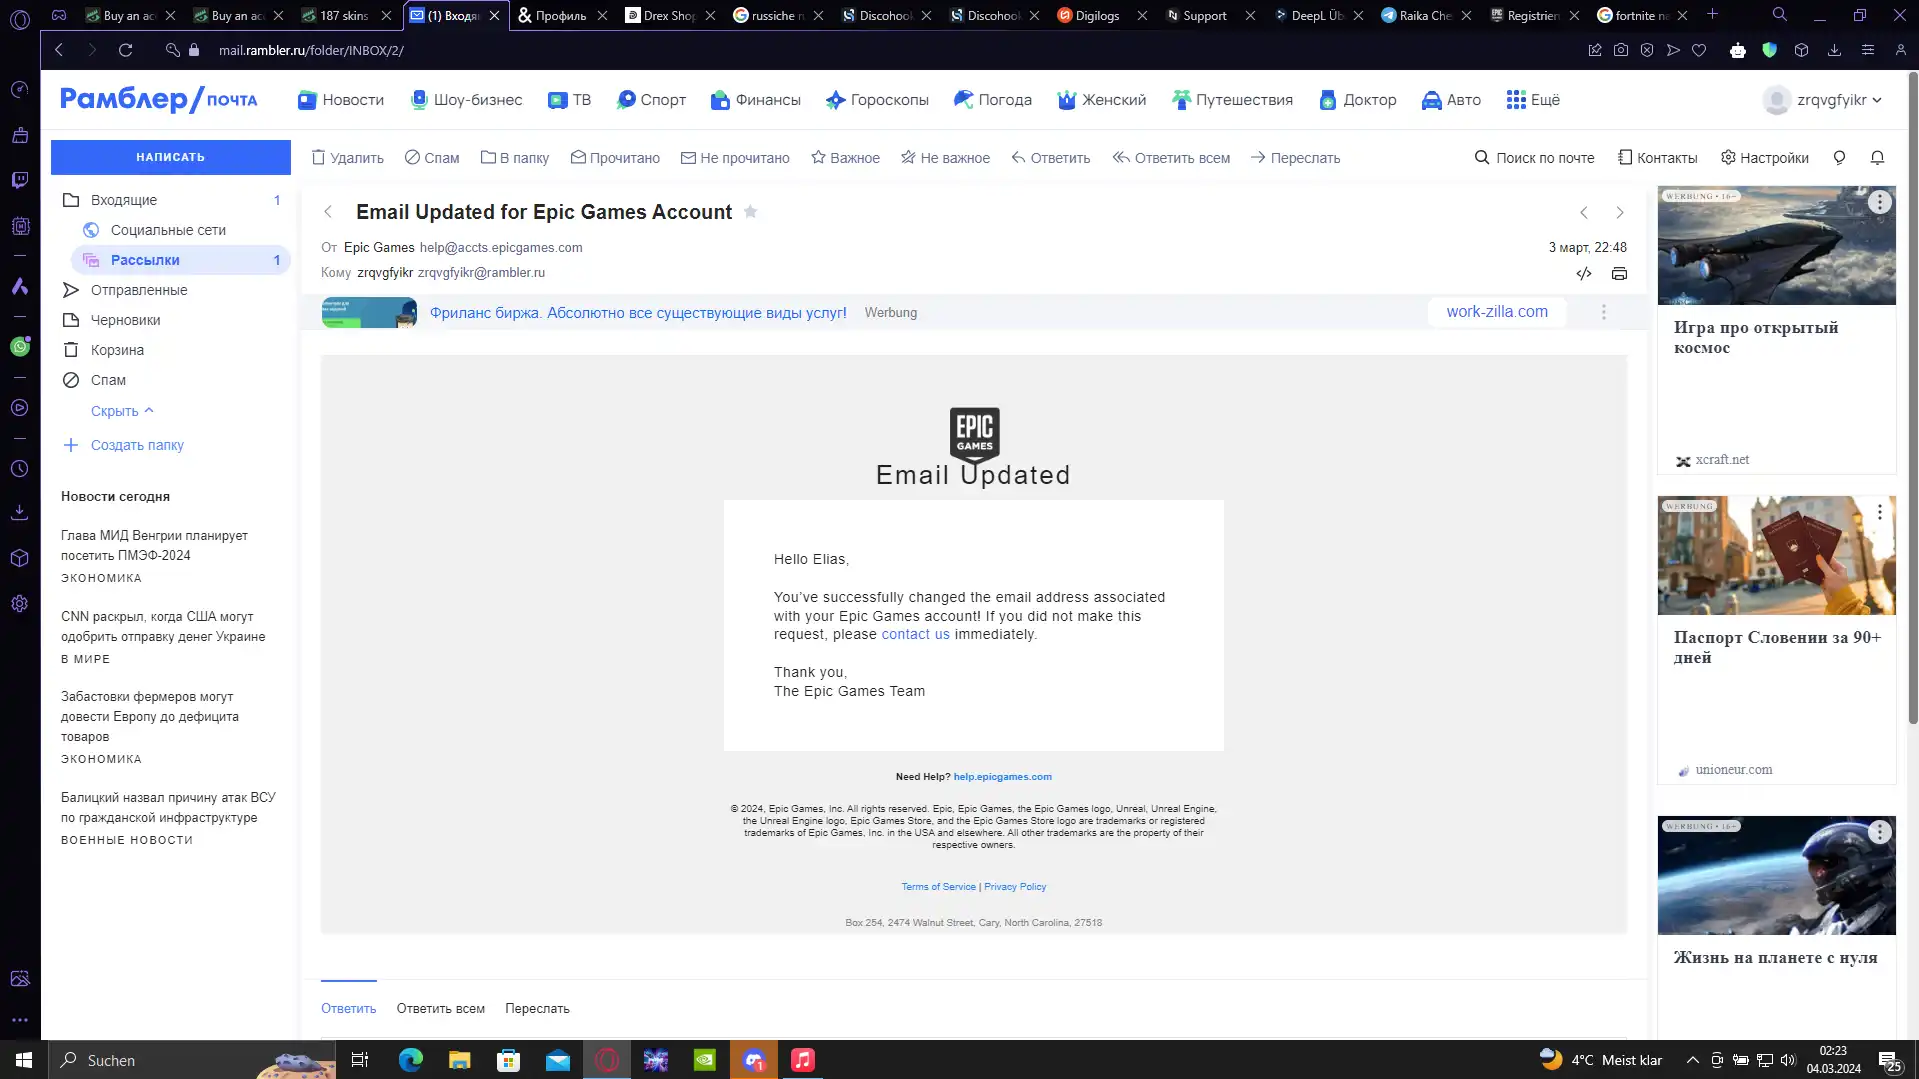Open the next message arrow
Image resolution: width=1919 pixels, height=1079 pixels.
click(1620, 212)
